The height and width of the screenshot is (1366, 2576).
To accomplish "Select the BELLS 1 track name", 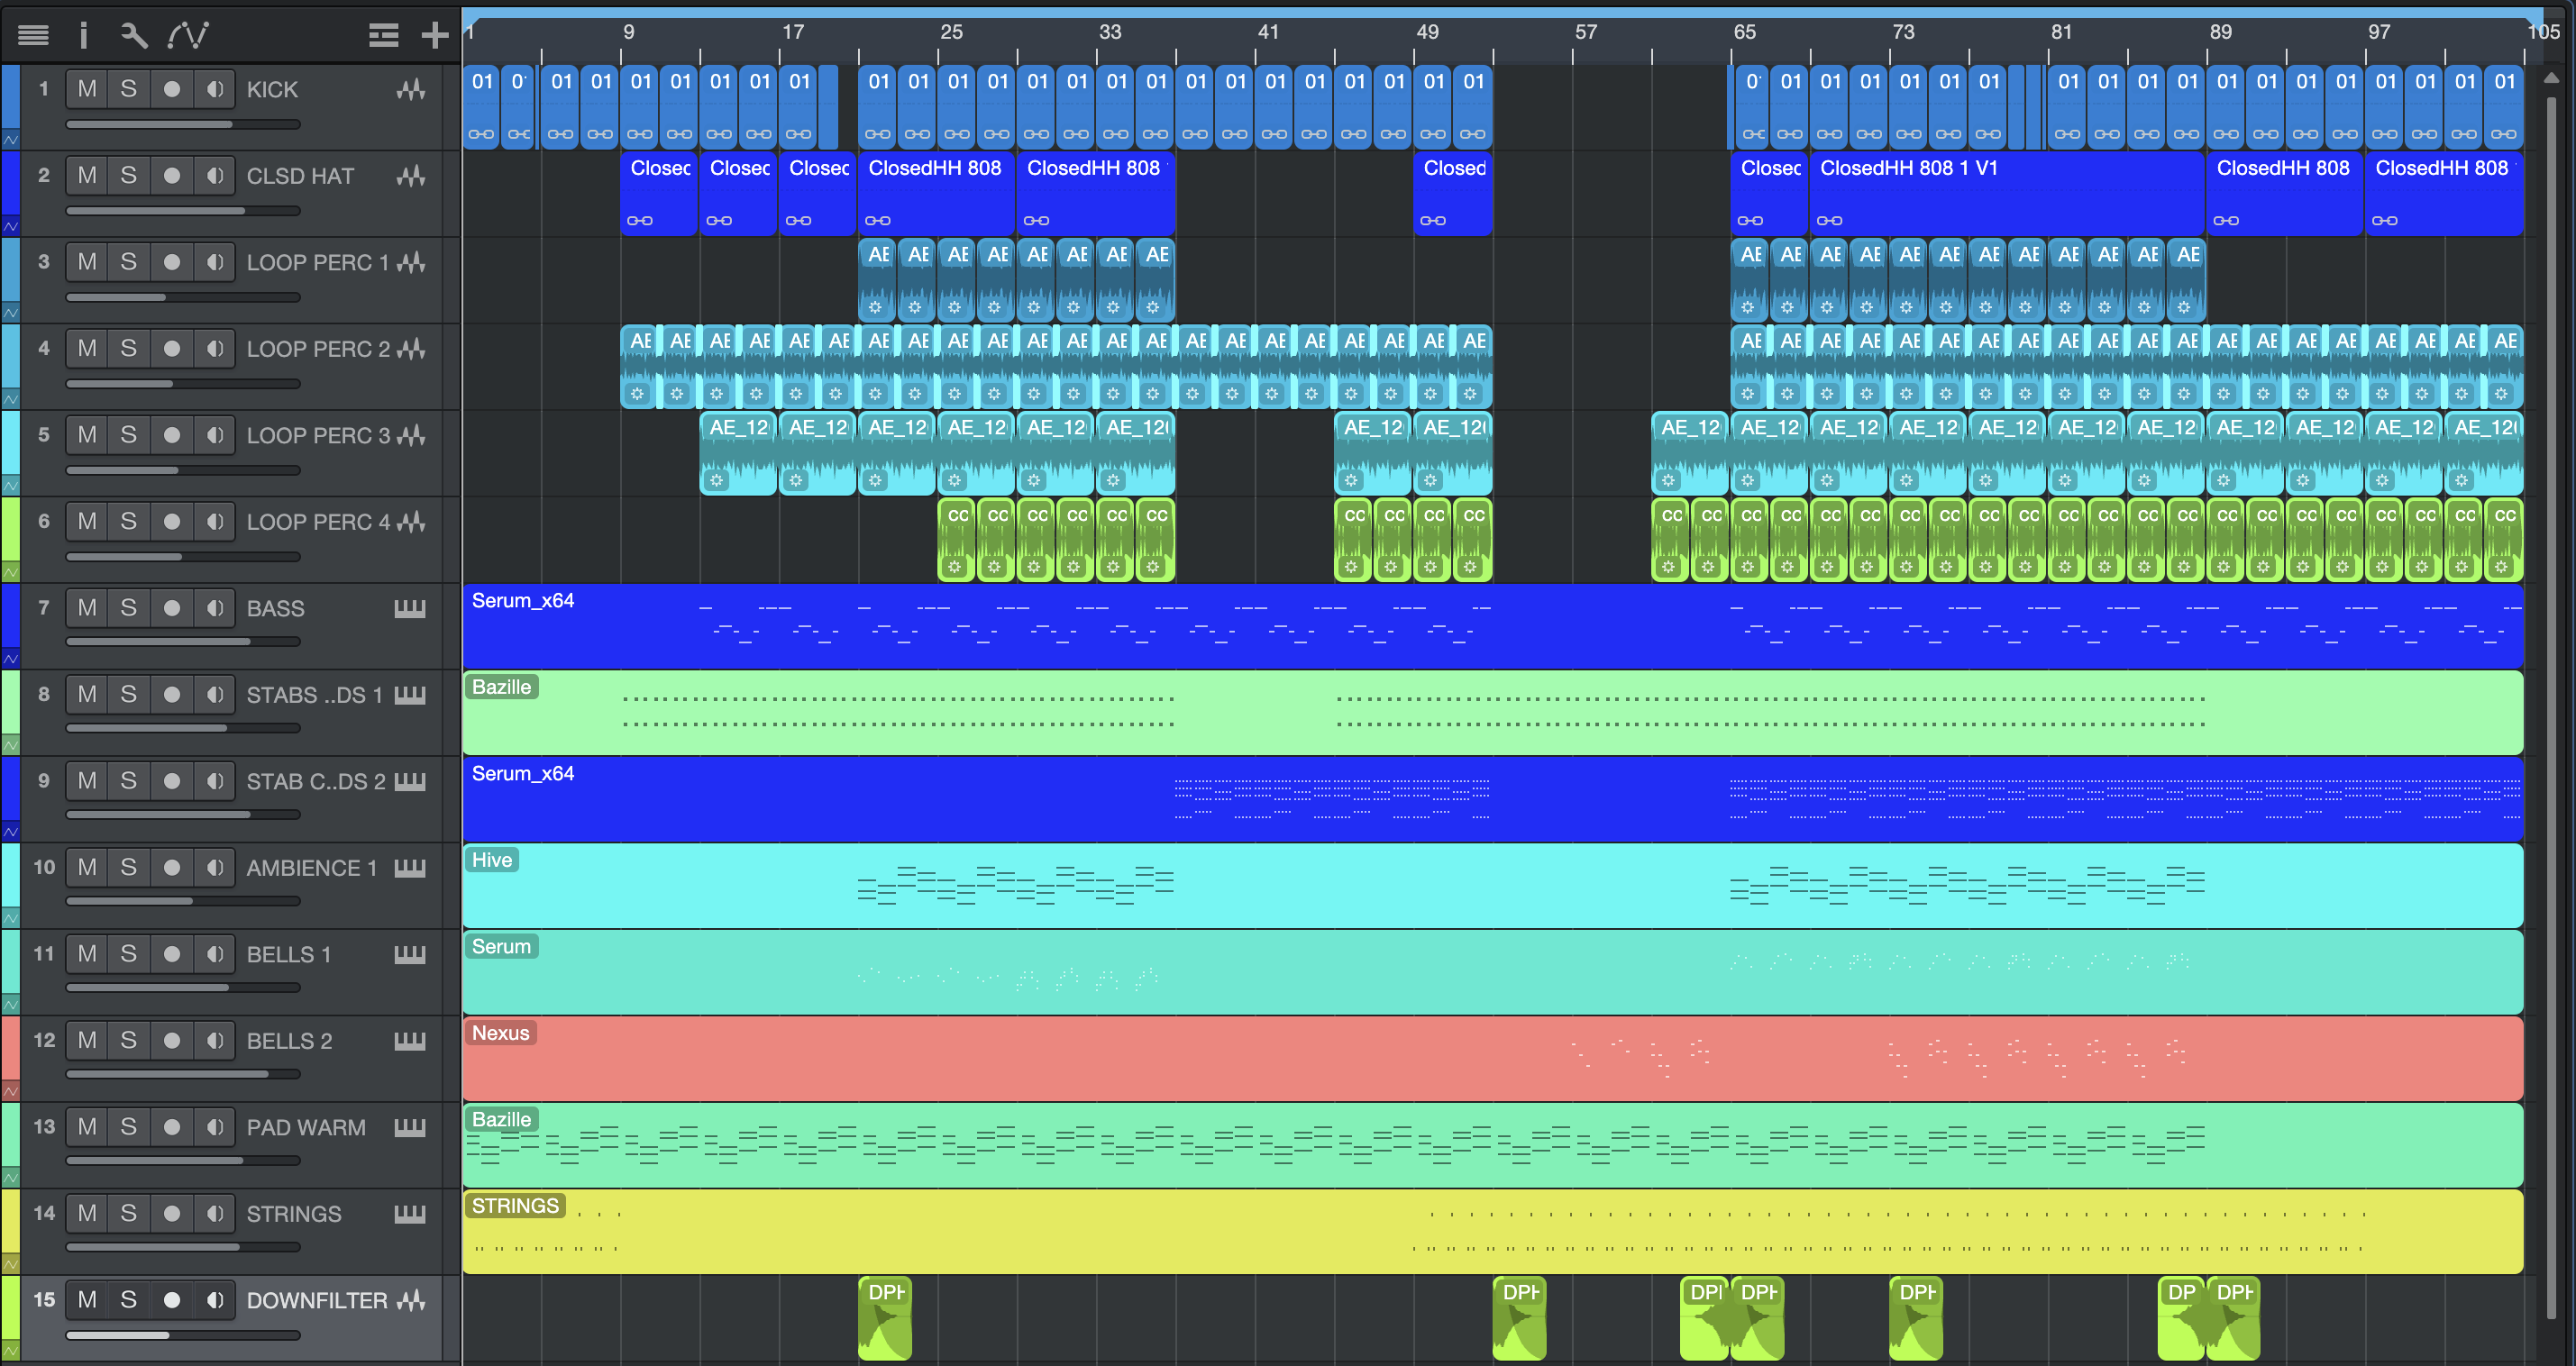I will click(289, 955).
